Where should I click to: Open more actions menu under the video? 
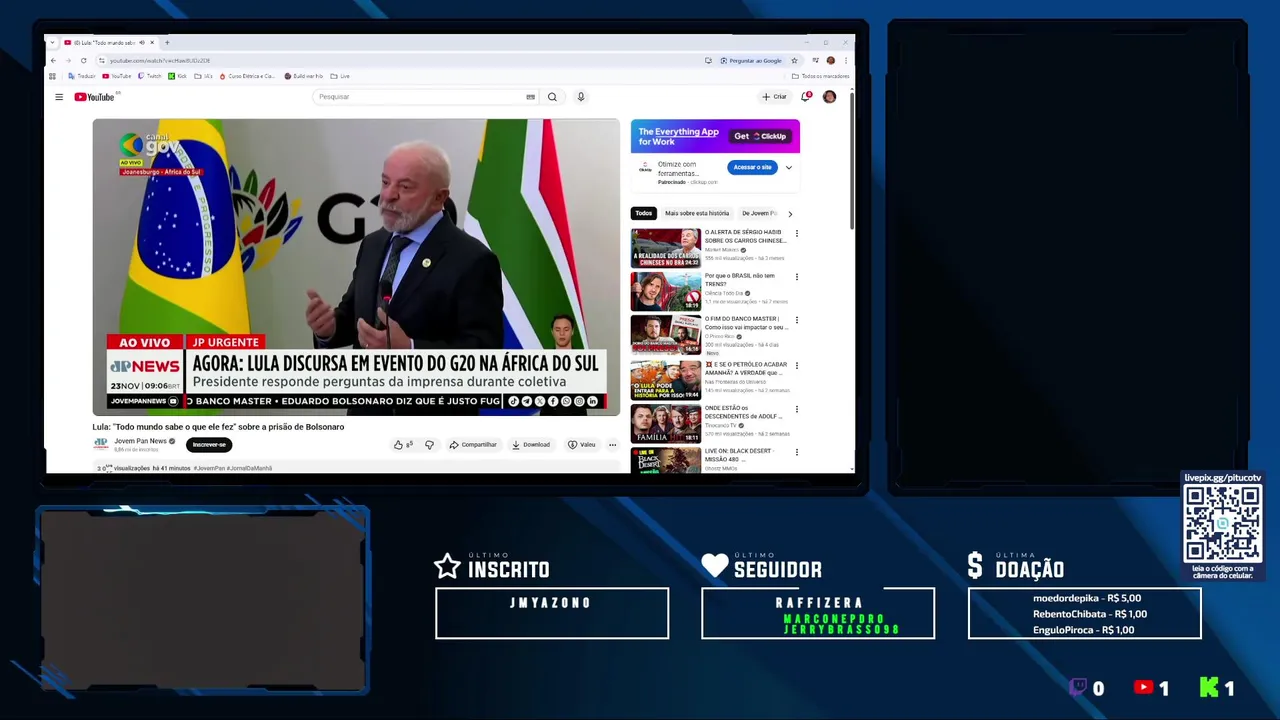pyautogui.click(x=612, y=445)
